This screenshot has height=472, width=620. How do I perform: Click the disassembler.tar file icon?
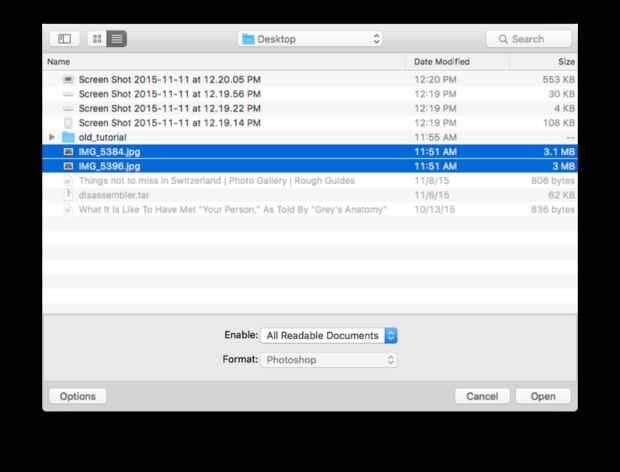(x=68, y=195)
